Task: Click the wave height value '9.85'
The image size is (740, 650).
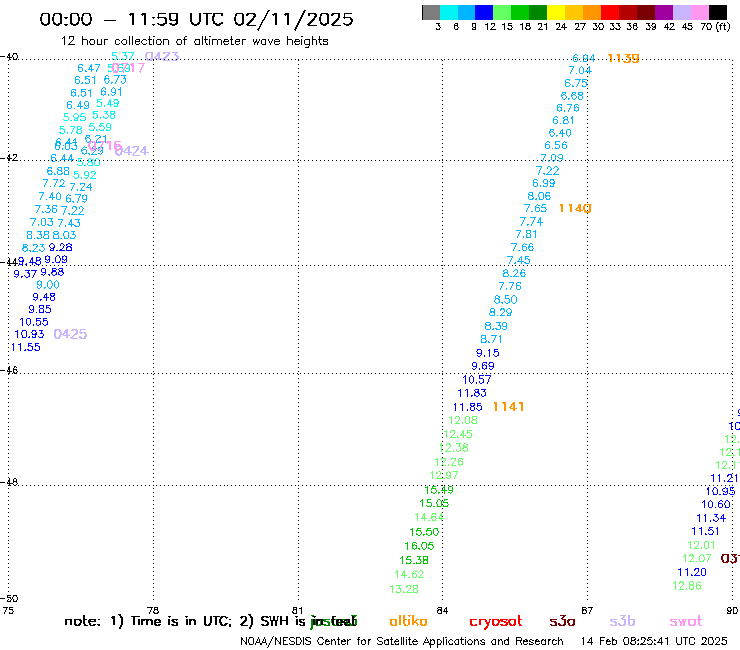Action: [x=40, y=309]
